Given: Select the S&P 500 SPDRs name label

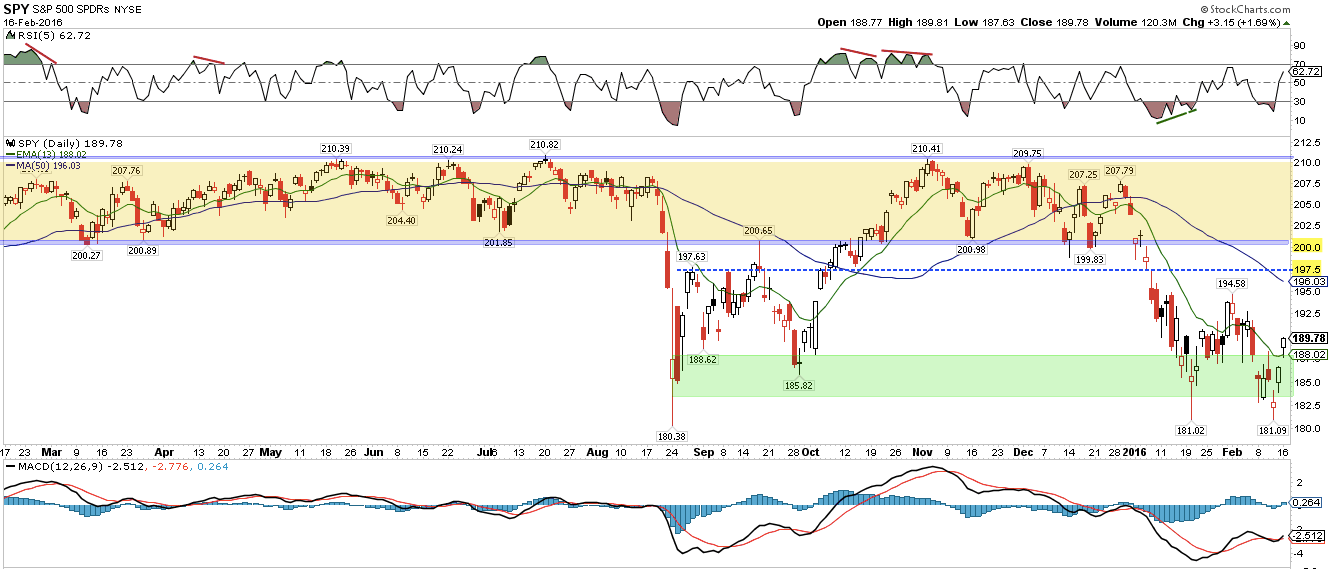Looking at the screenshot, I should click(71, 9).
